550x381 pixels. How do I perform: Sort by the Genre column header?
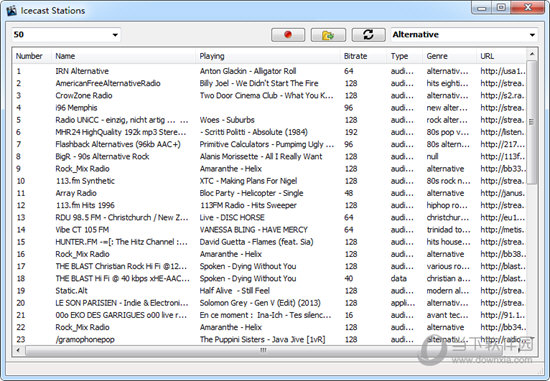pos(437,56)
